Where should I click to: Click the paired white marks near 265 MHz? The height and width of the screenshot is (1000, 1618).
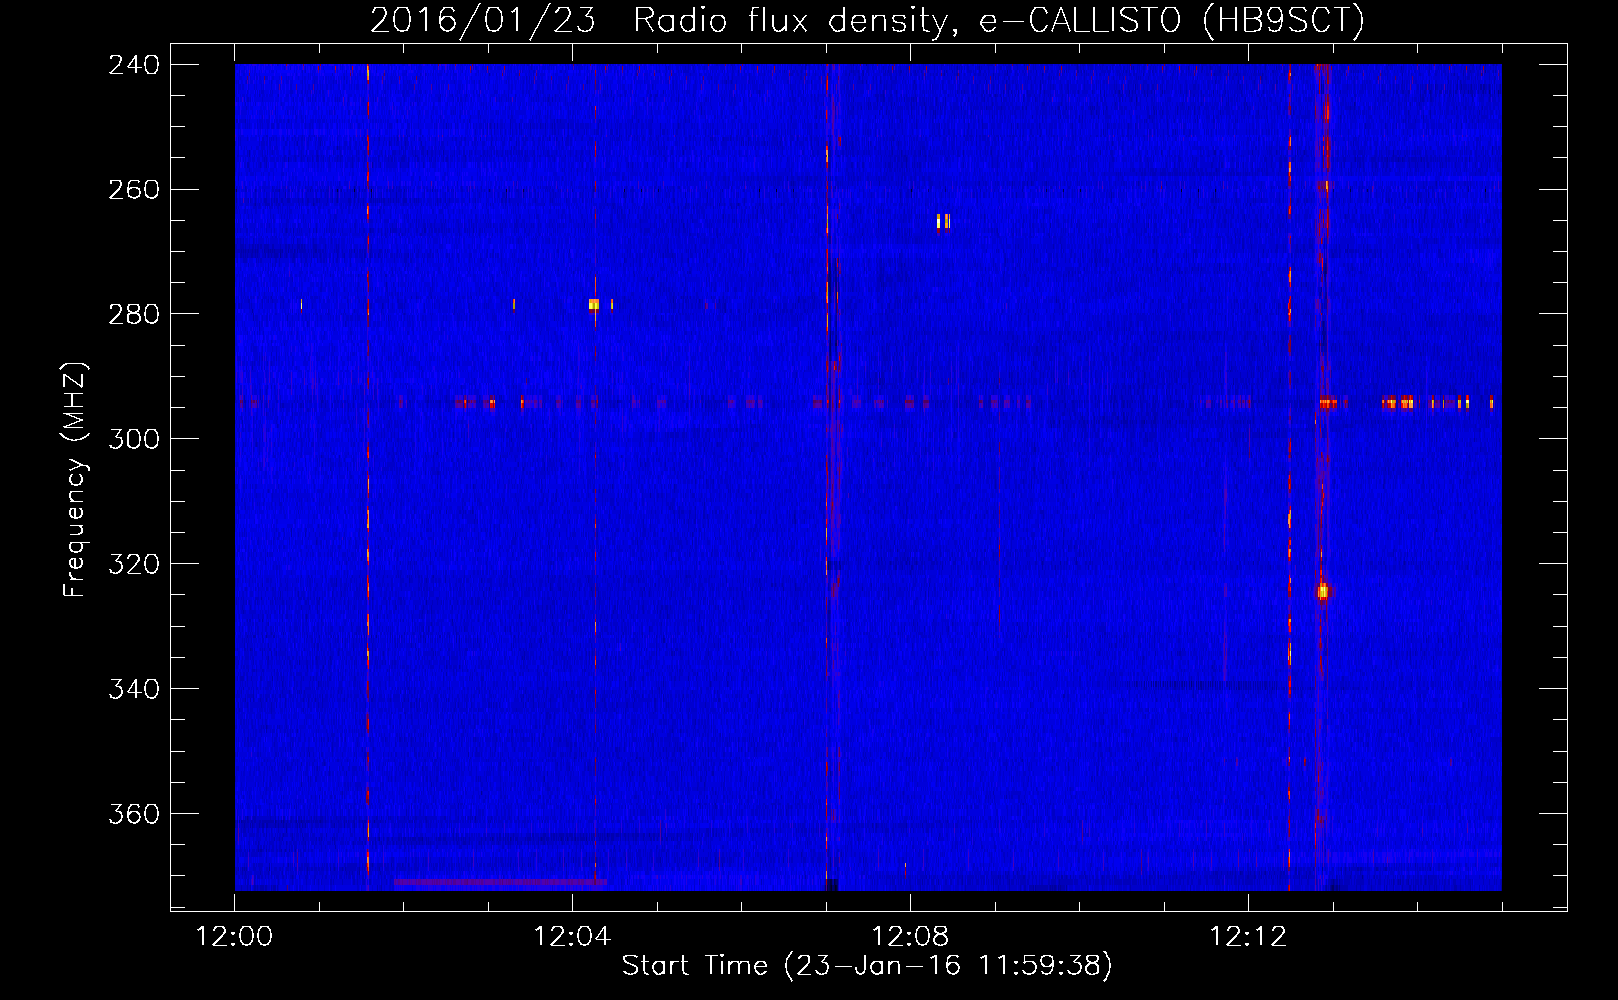(943, 221)
